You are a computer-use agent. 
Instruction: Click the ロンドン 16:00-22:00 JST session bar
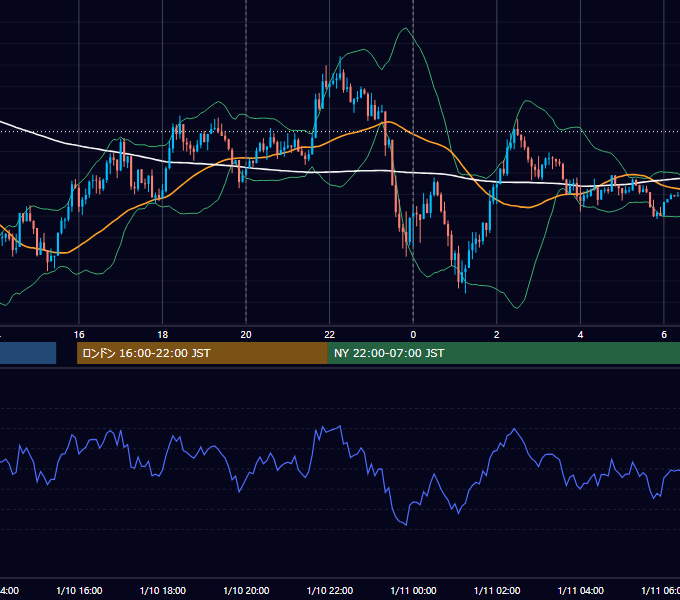click(202, 353)
